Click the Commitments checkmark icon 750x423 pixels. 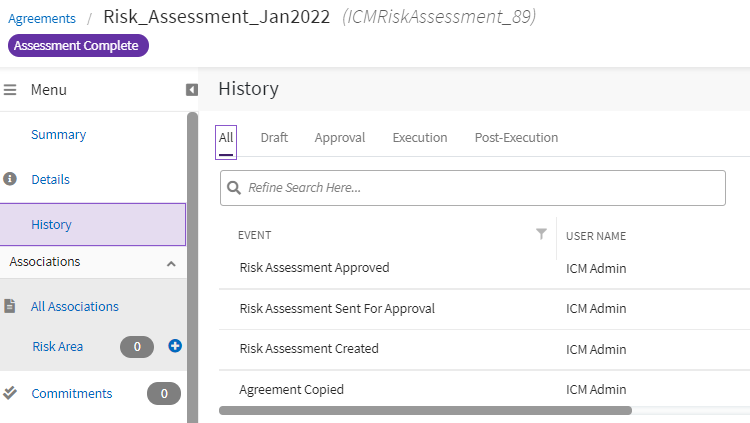(x=10, y=393)
